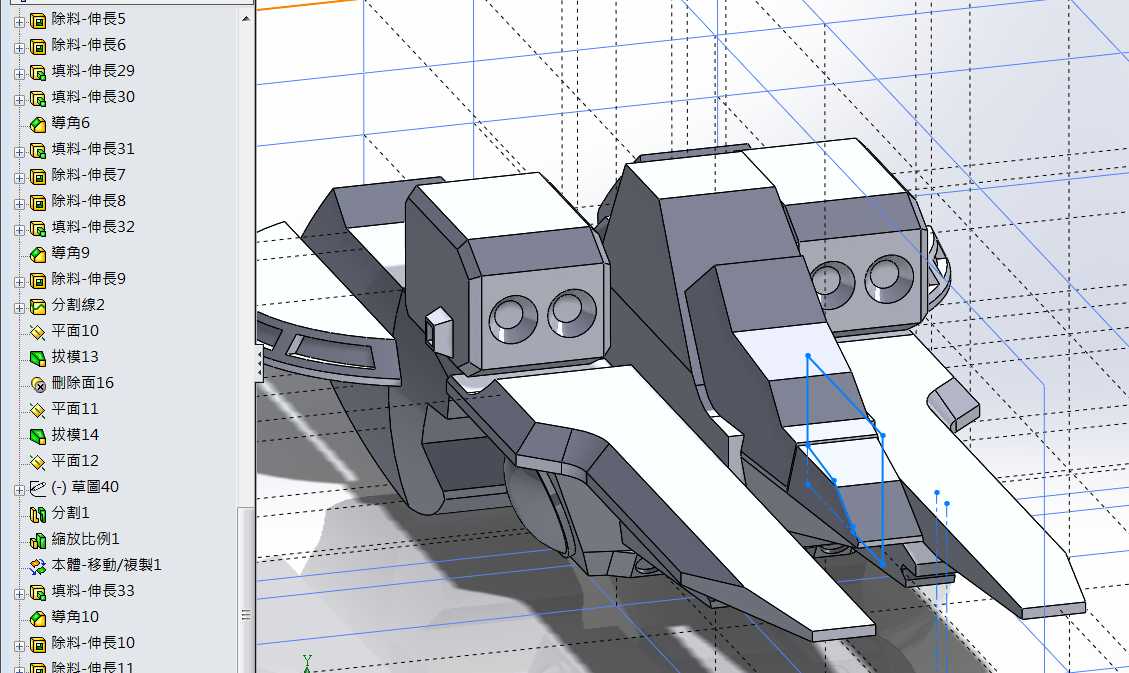The image size is (1129, 673).
Task: Click the 草圖40 sketch icon
Action: pyautogui.click(x=37, y=488)
